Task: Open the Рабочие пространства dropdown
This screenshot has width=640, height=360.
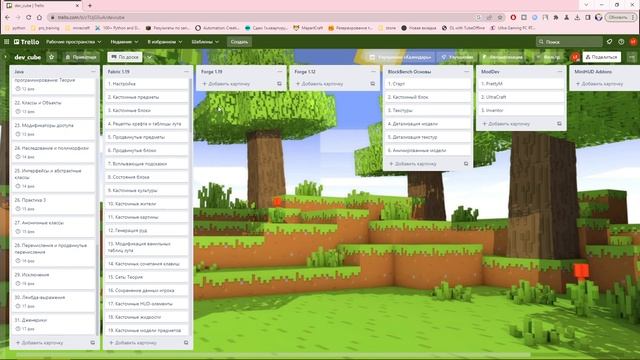Action: [73, 42]
